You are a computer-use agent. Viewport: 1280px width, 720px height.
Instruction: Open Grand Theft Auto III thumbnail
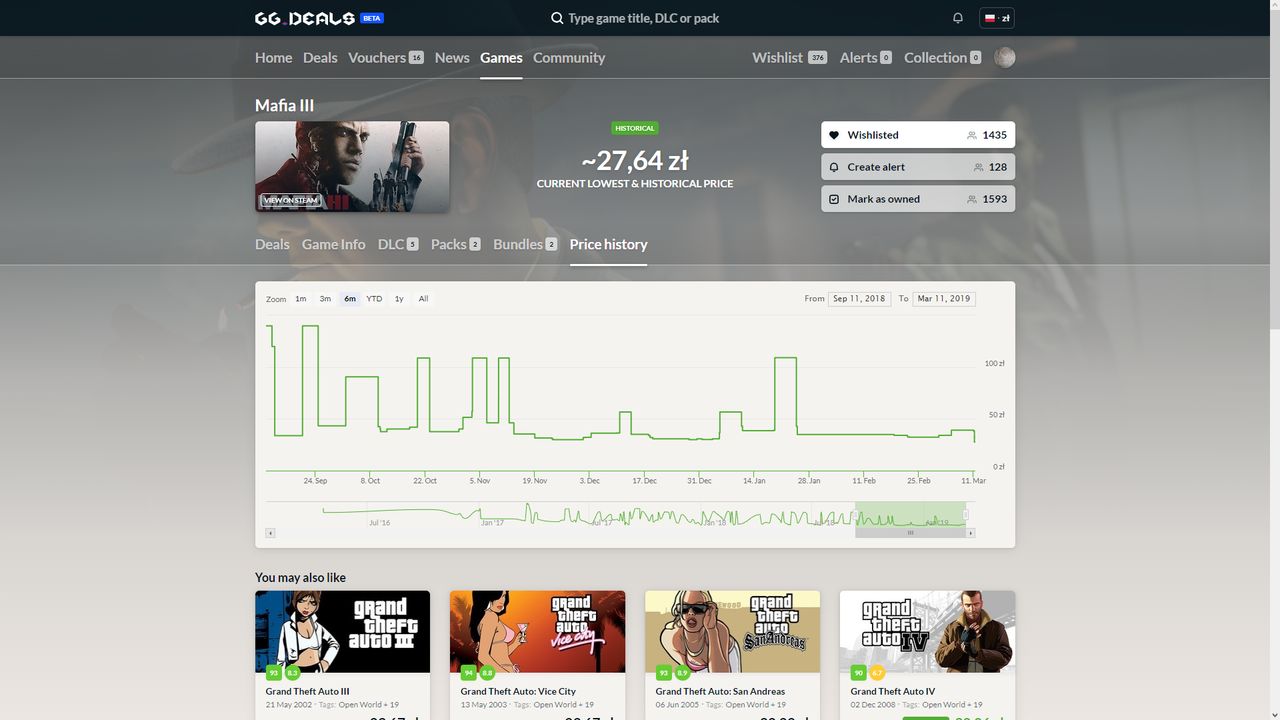(x=342, y=631)
